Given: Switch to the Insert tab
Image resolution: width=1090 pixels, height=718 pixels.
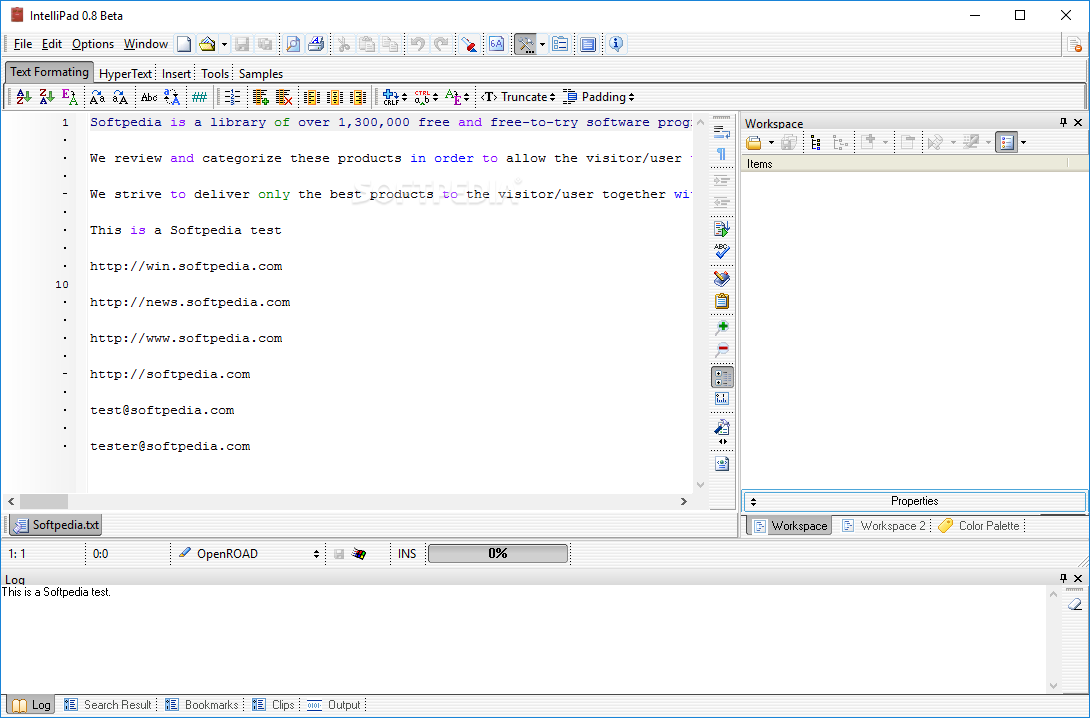Looking at the screenshot, I should tap(176, 74).
